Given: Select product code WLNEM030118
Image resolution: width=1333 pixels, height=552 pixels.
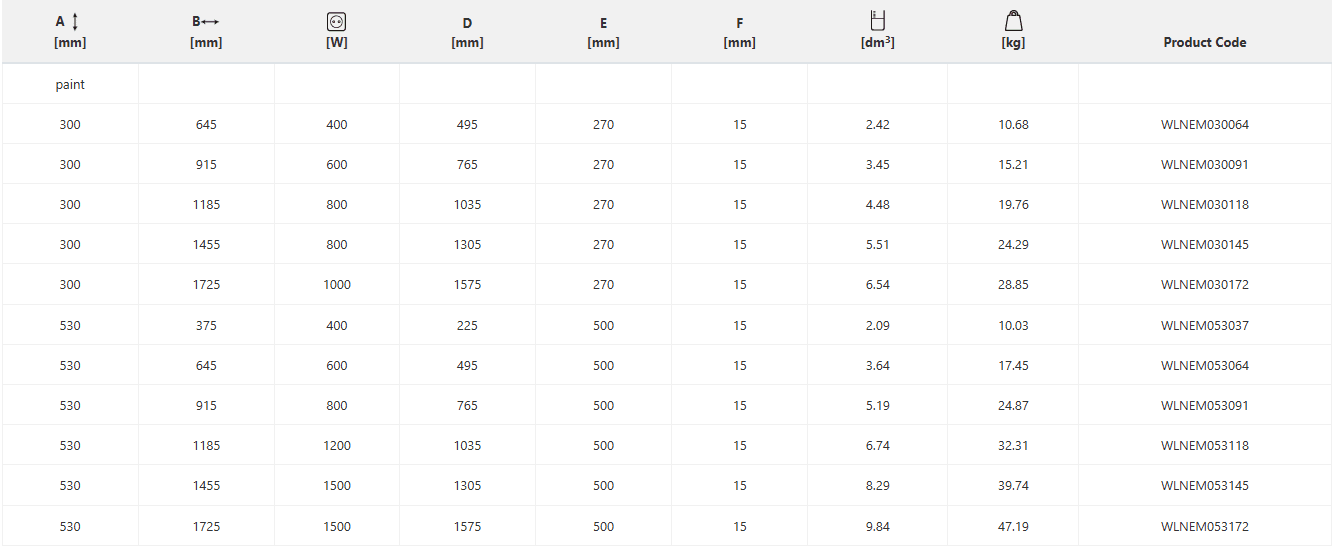Looking at the screenshot, I should pyautogui.click(x=1204, y=205).
